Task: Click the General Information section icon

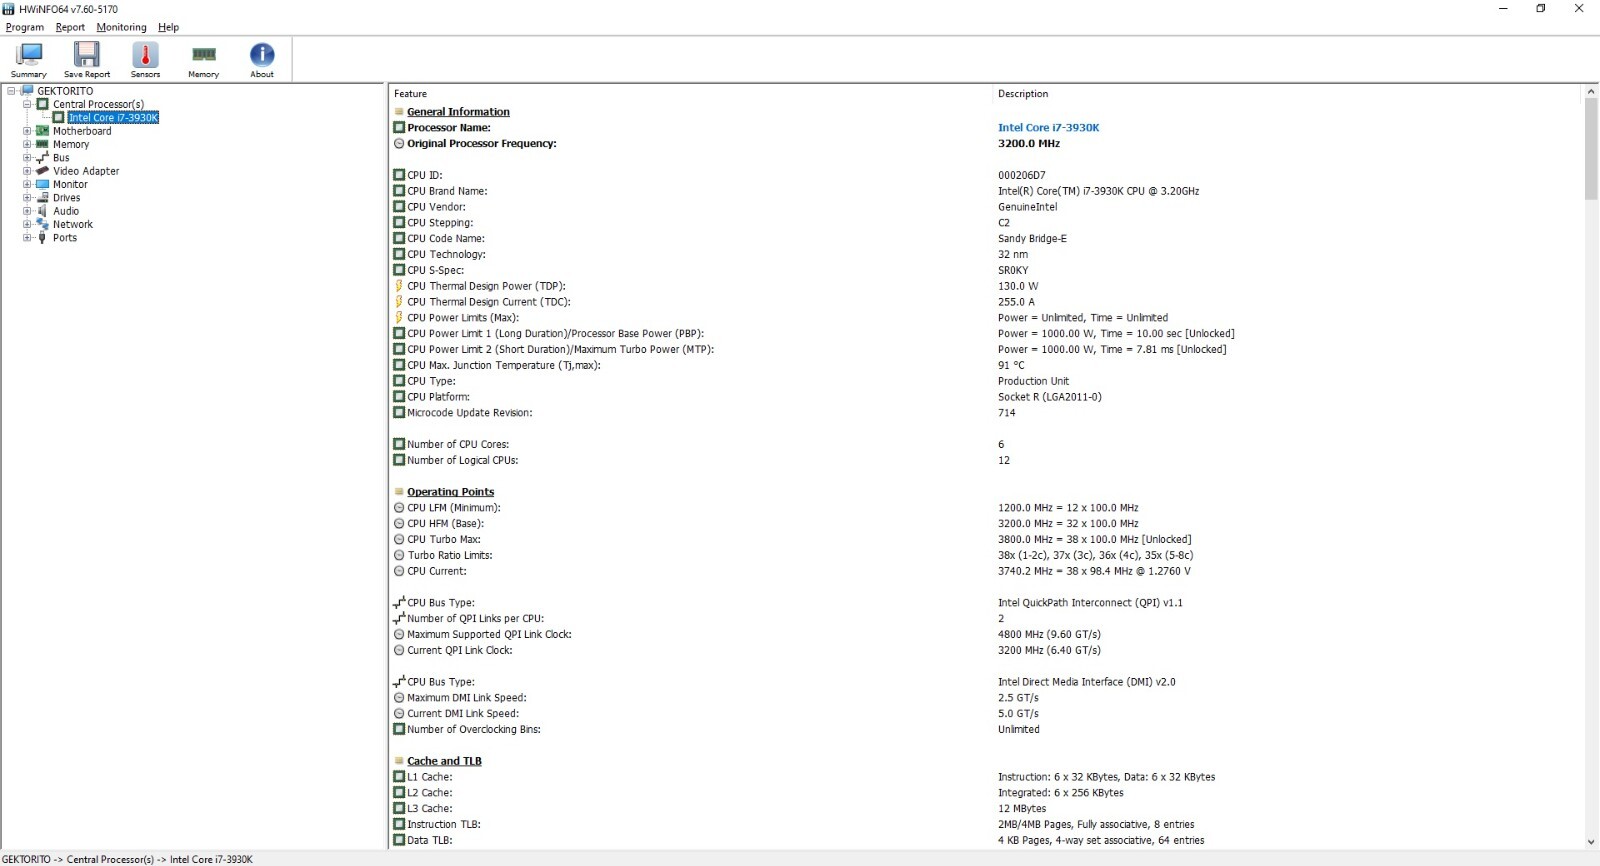Action: [x=399, y=112]
